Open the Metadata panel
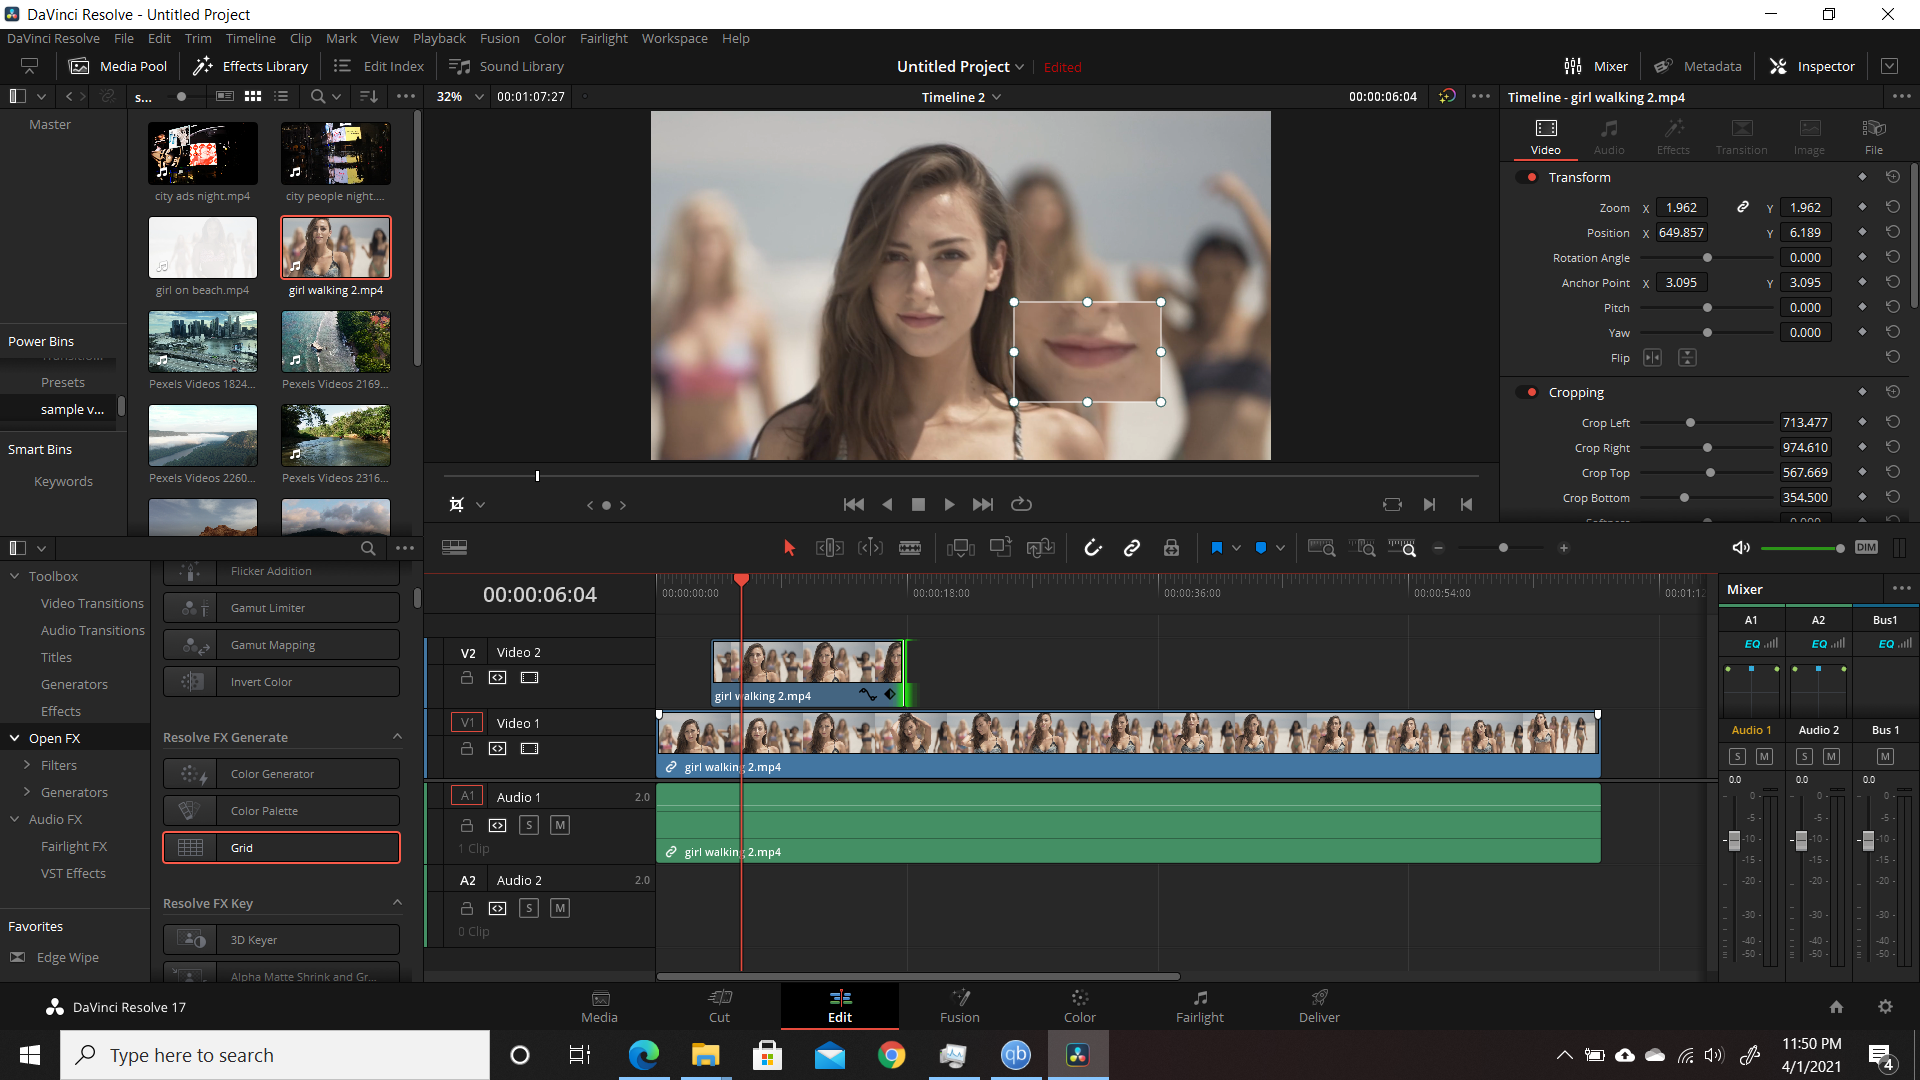 (x=1697, y=66)
